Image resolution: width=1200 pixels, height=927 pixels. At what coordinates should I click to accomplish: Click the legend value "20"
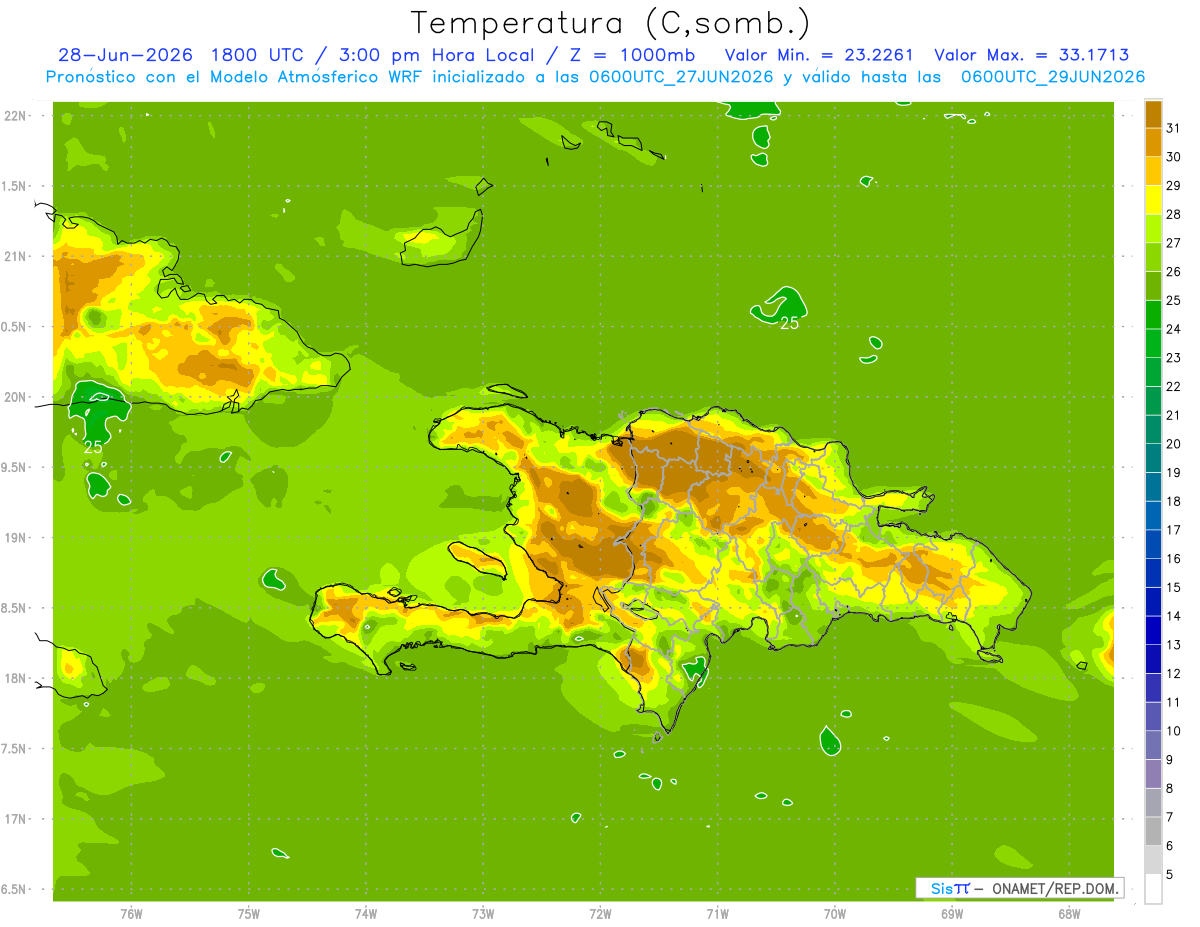pyautogui.click(x=1174, y=444)
